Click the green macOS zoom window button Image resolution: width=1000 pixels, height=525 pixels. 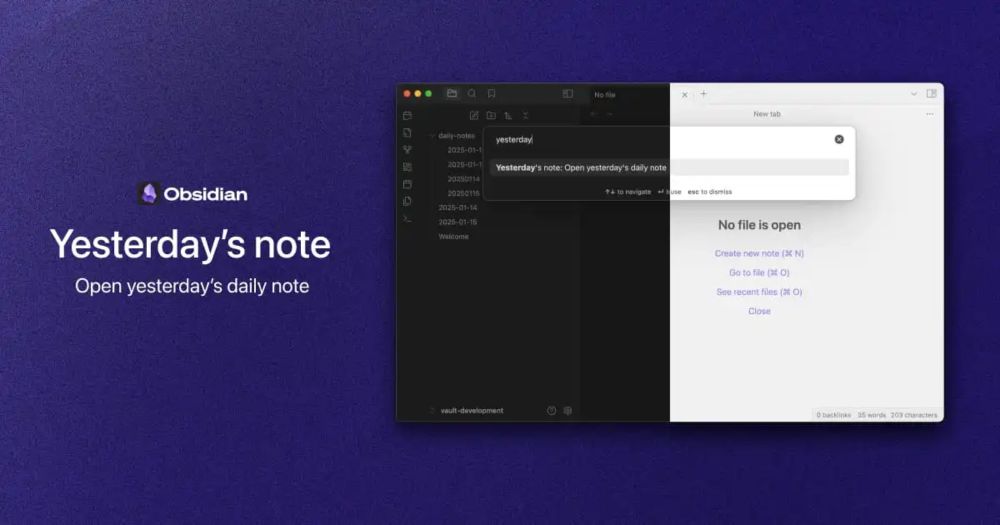coord(429,94)
